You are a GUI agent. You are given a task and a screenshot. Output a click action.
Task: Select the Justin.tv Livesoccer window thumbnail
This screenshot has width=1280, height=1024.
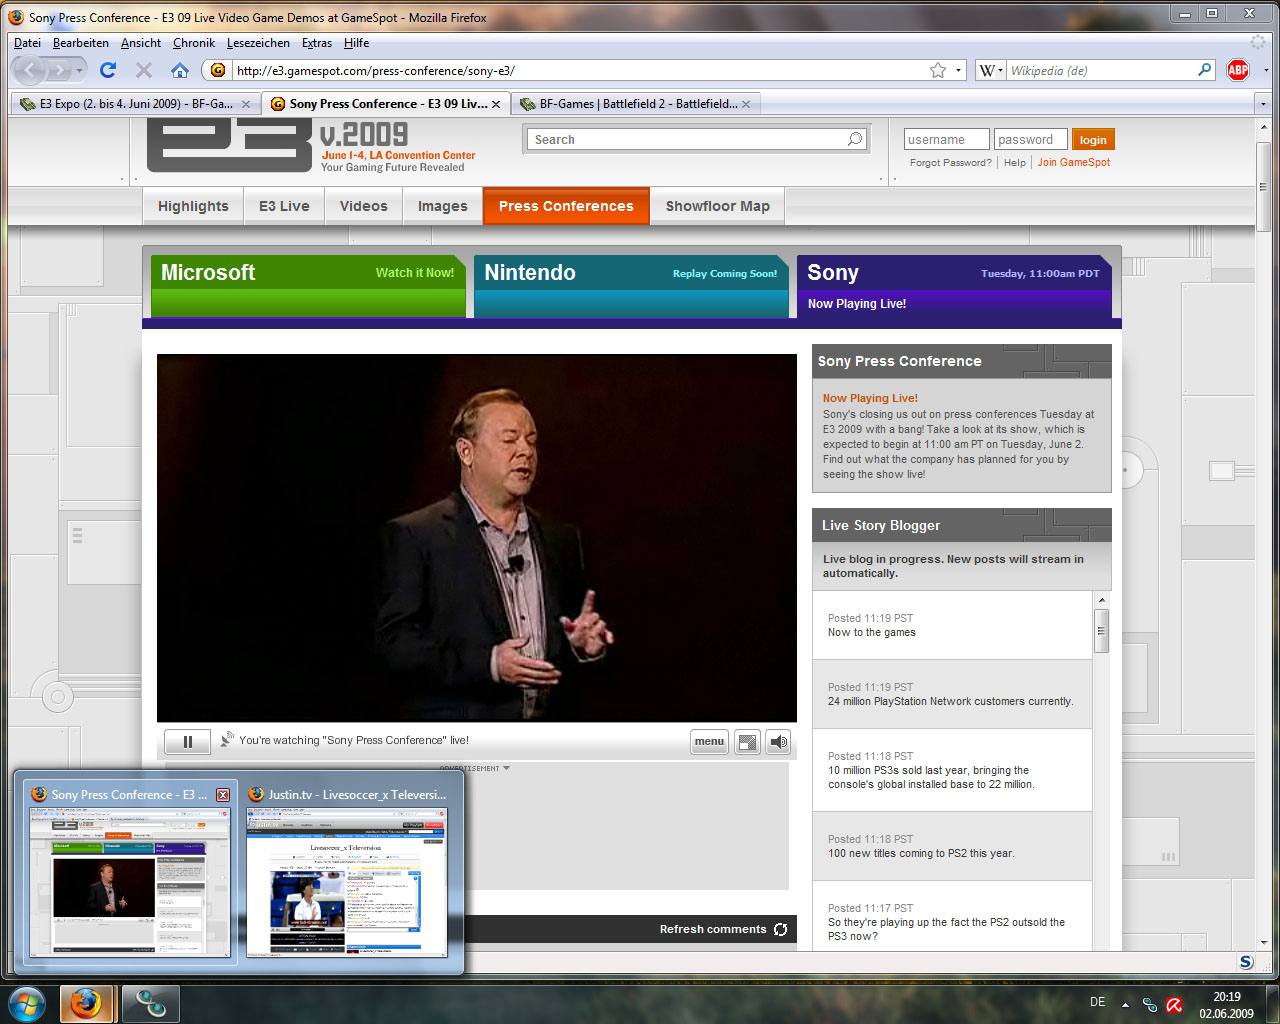coord(348,870)
